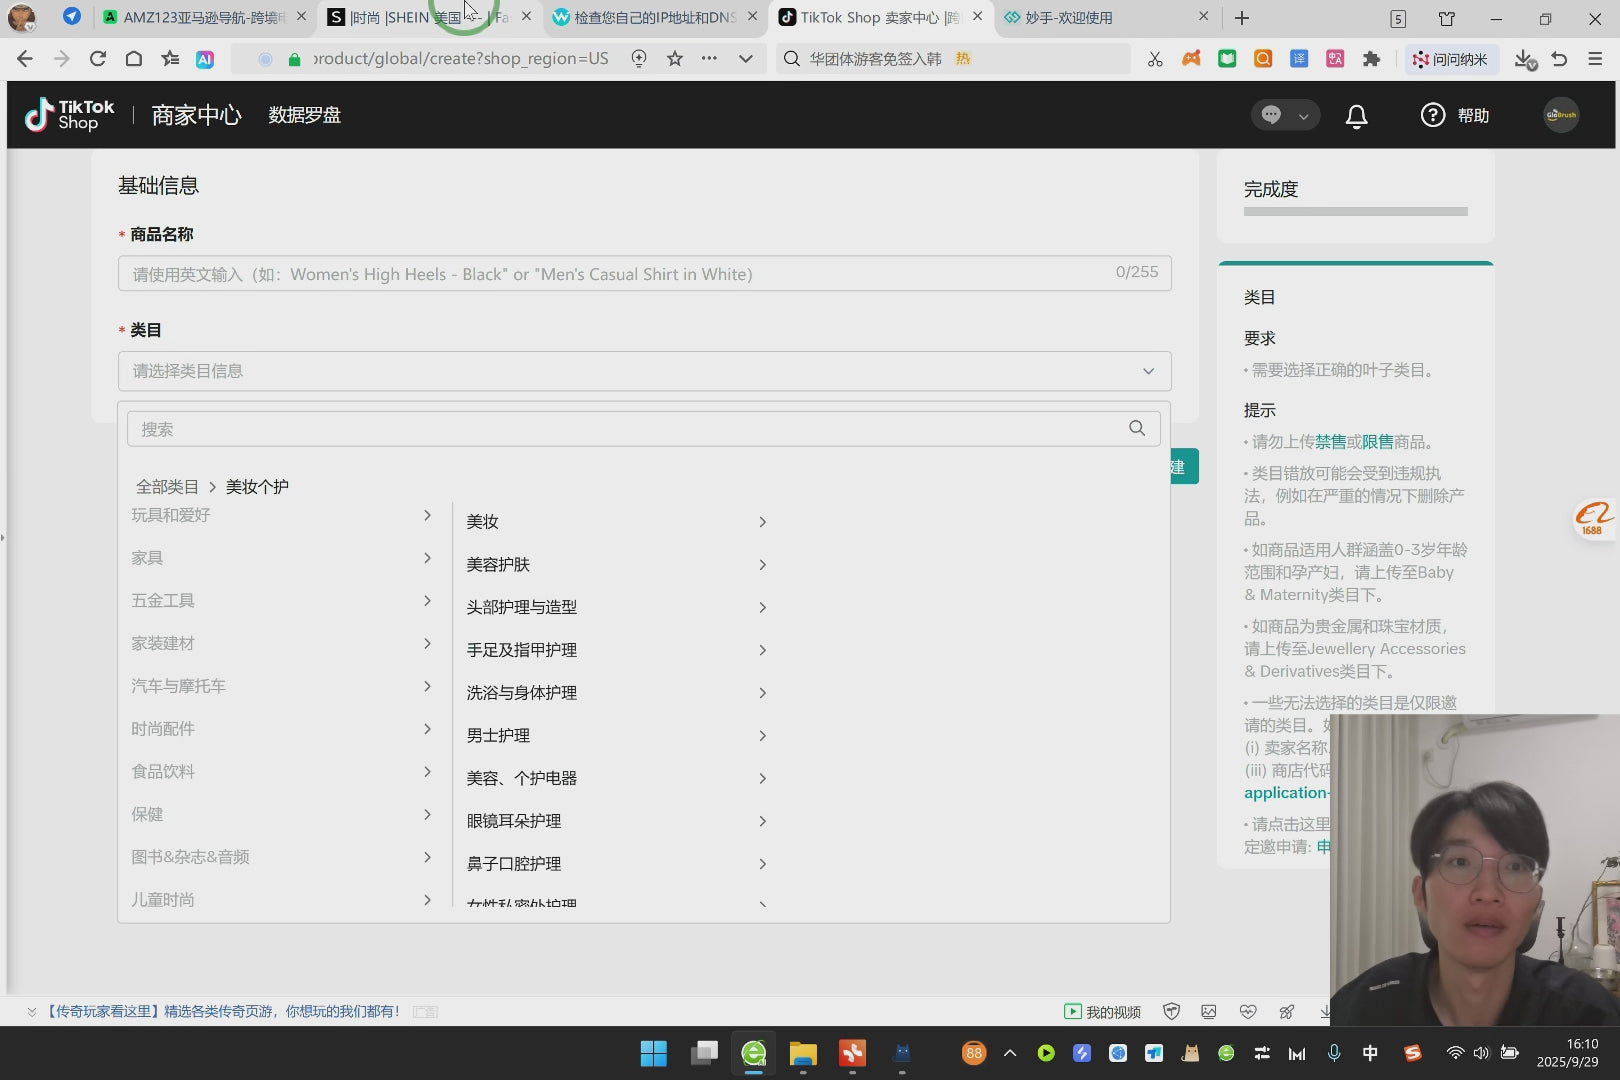The image size is (1620, 1080).
Task: Open the chat message icon in header
Action: [x=1271, y=115]
